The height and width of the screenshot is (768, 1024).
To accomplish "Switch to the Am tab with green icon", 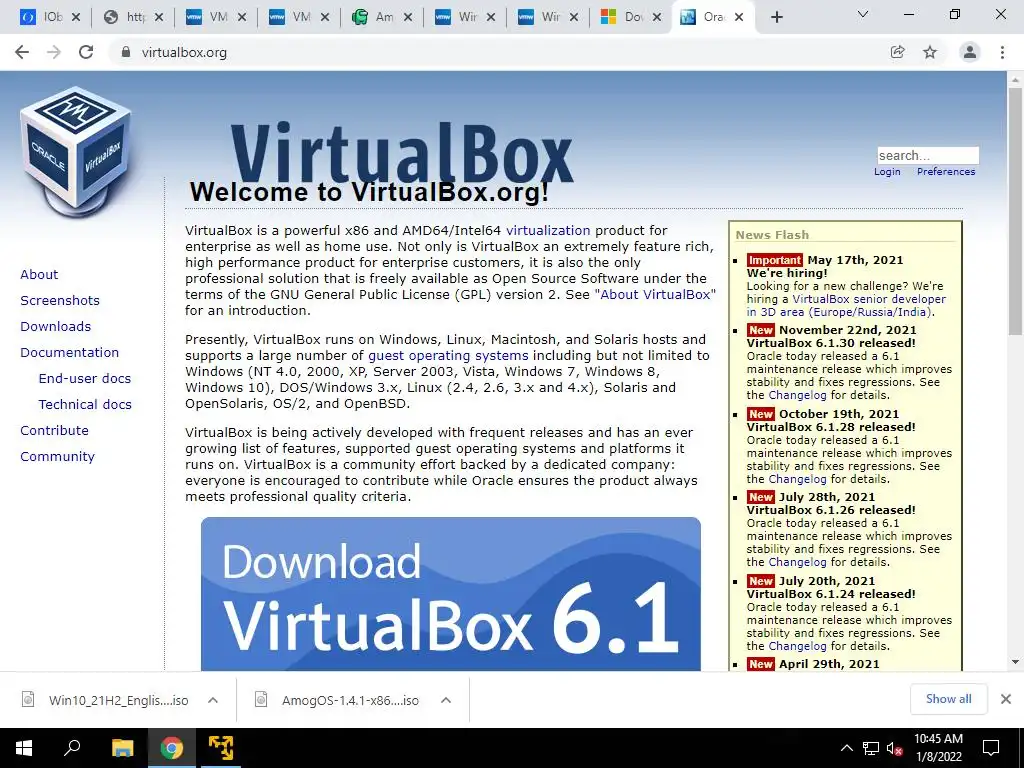I will 381,17.
